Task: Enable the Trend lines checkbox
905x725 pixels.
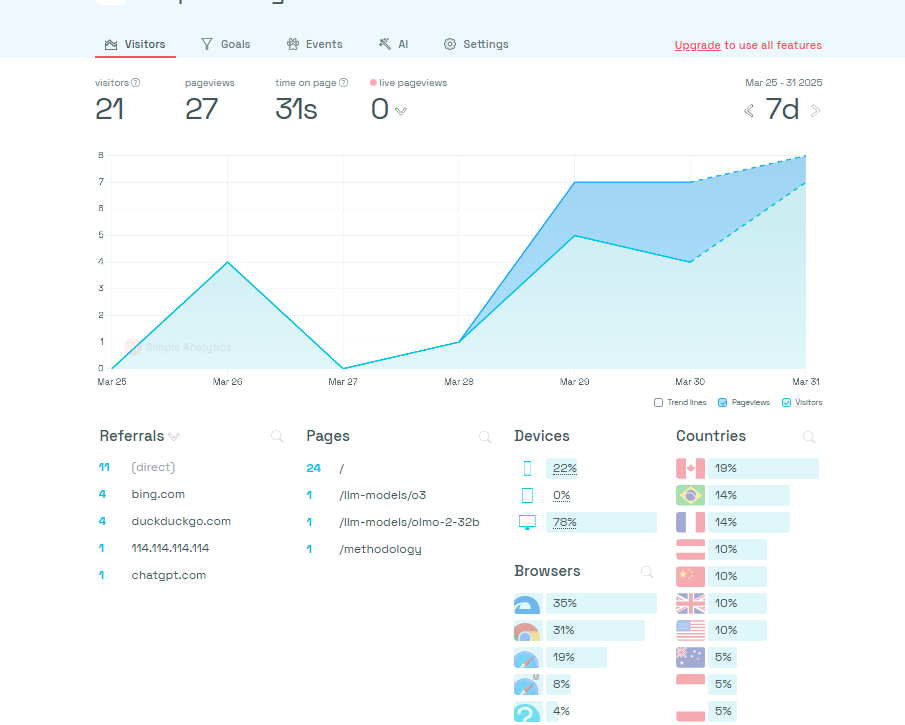Action: click(659, 402)
